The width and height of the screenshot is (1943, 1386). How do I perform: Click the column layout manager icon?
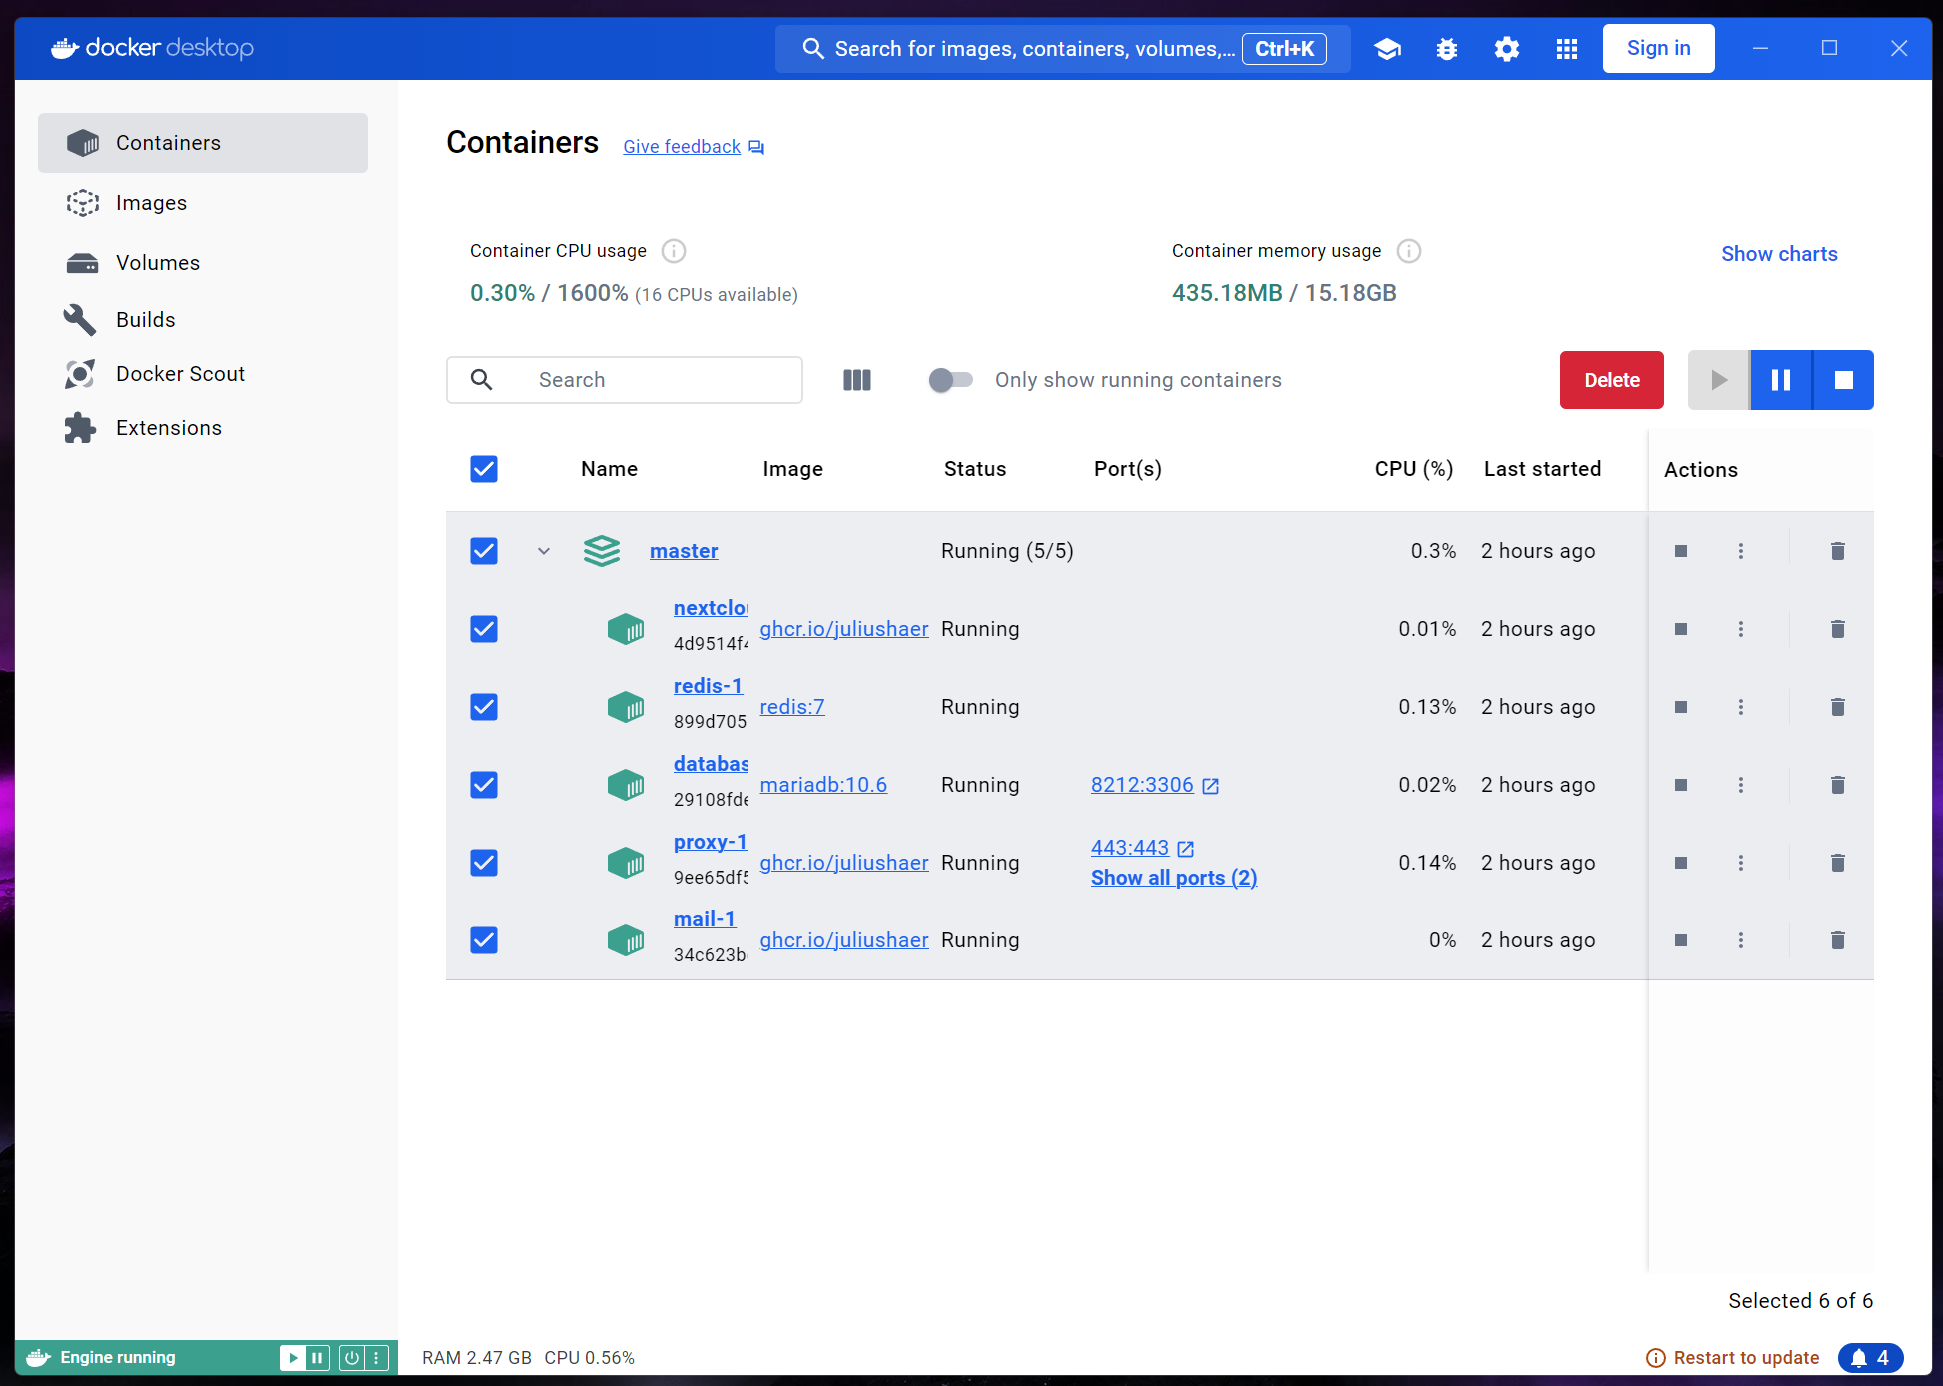(x=857, y=380)
